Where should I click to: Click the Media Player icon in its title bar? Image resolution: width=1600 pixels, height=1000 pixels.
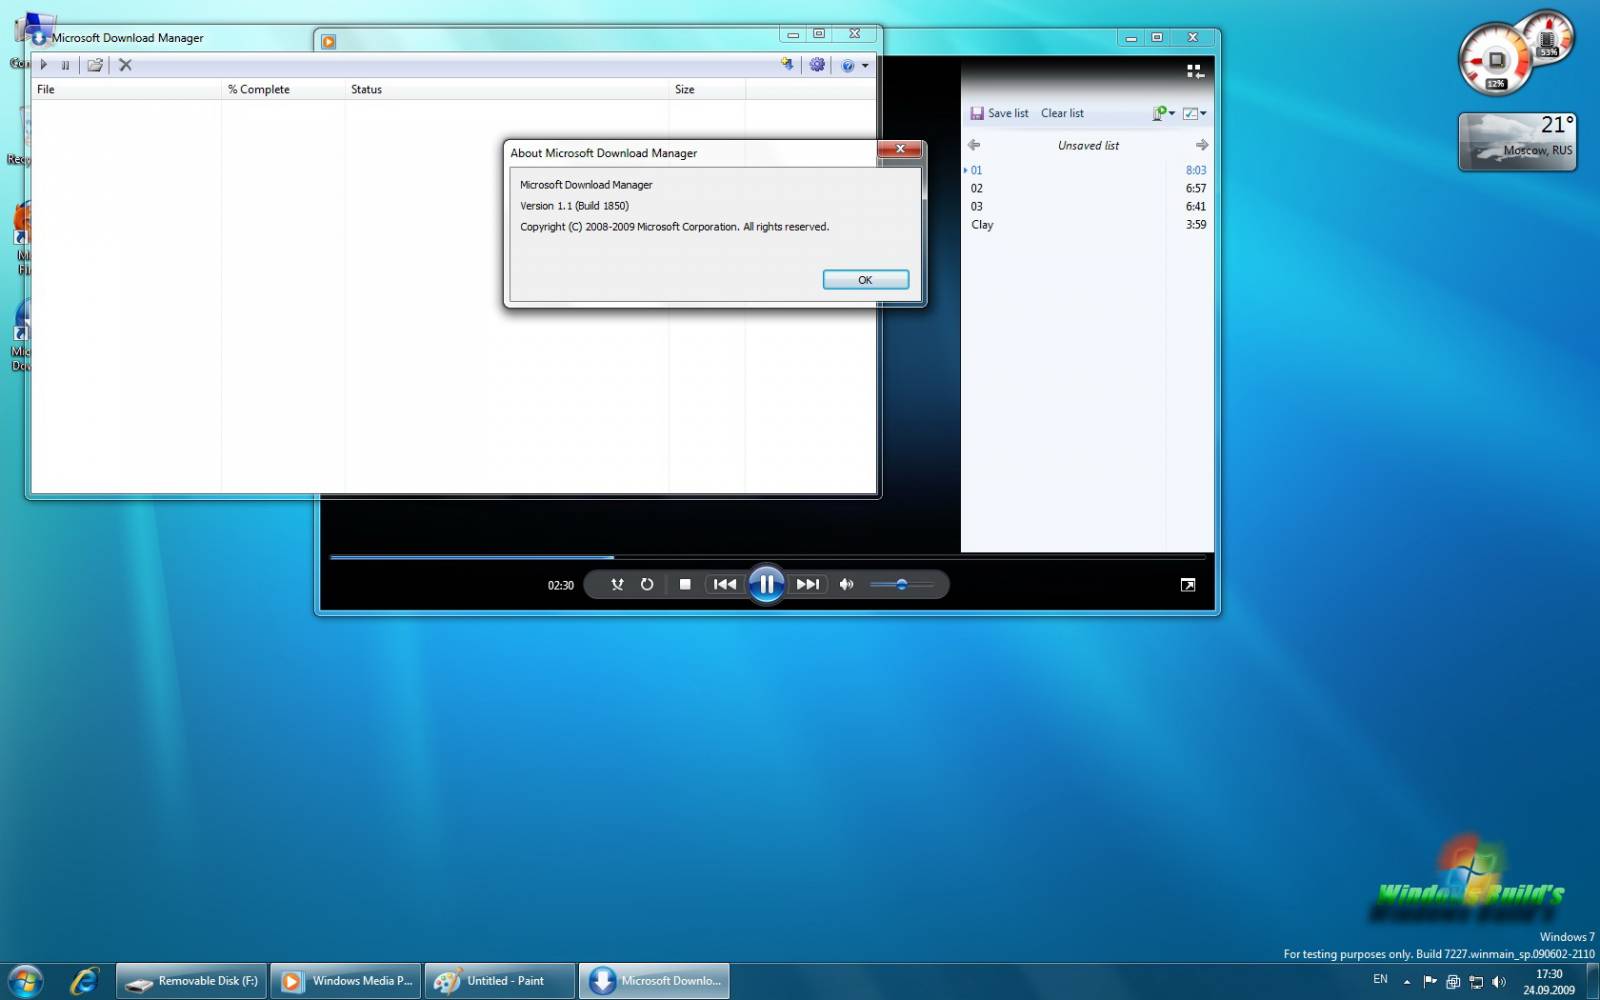329,42
